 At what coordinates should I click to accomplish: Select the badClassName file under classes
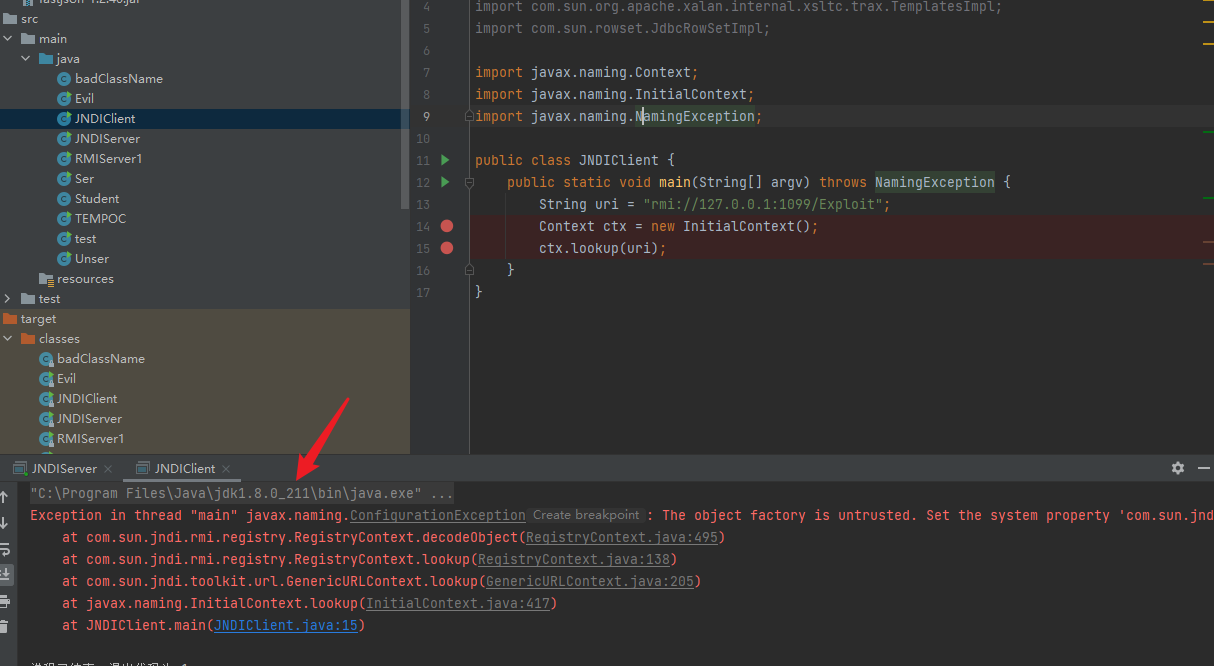pyautogui.click(x=100, y=358)
